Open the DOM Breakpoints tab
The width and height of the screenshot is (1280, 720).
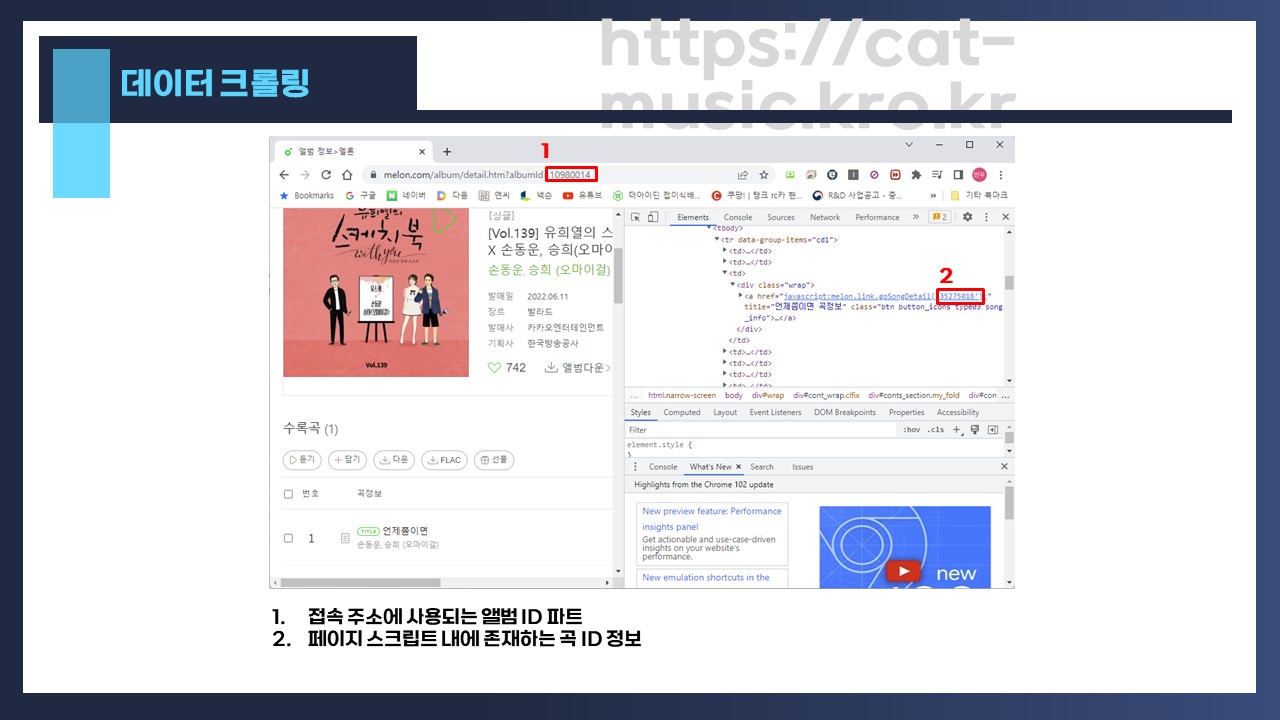point(844,412)
